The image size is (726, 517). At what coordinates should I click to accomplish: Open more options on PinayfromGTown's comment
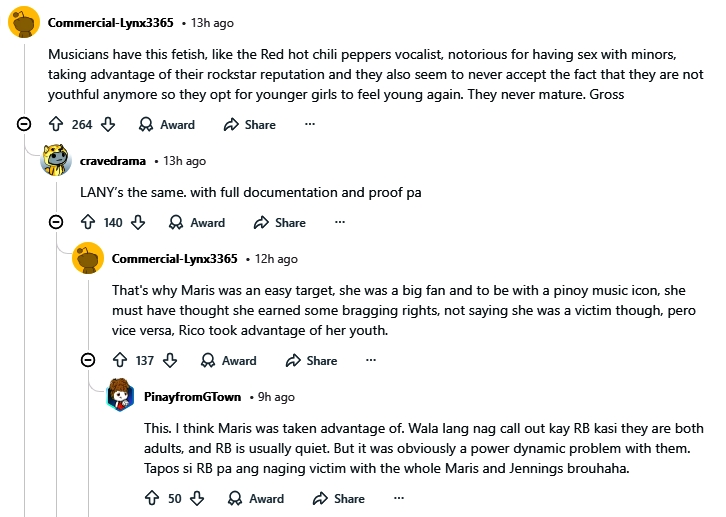point(399,498)
